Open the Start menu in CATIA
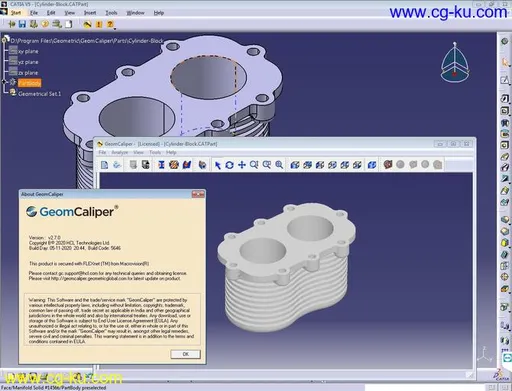 pyautogui.click(x=16, y=13)
